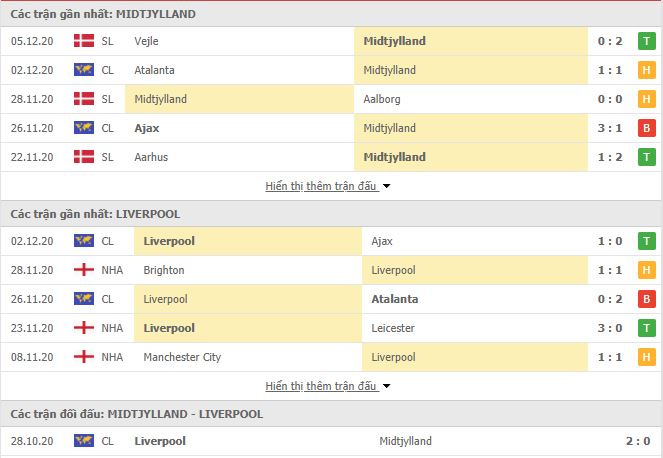Click England flag beside Manchester City match
The height and width of the screenshot is (458, 663).
(x=84, y=357)
